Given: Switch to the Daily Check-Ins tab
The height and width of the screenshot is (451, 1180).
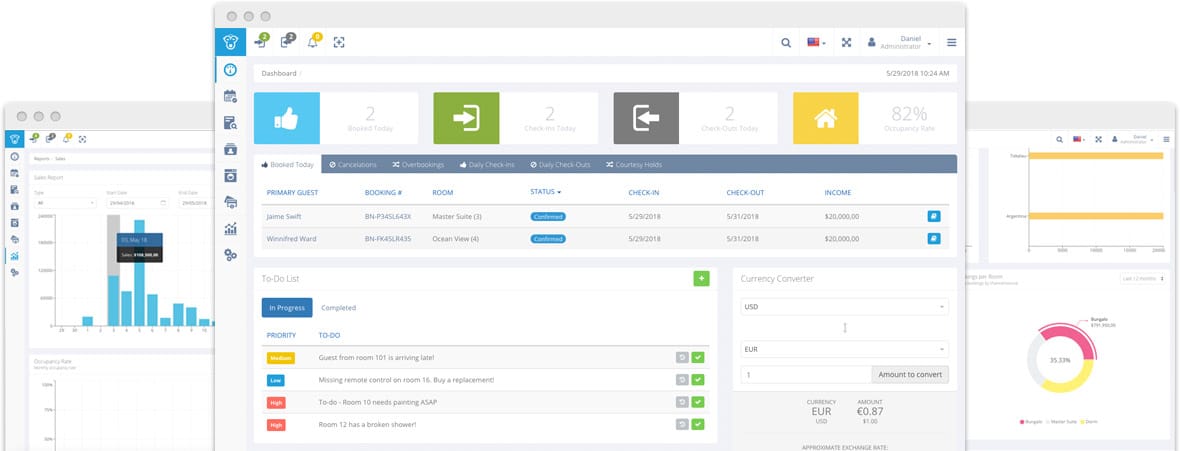Looking at the screenshot, I should (486, 164).
